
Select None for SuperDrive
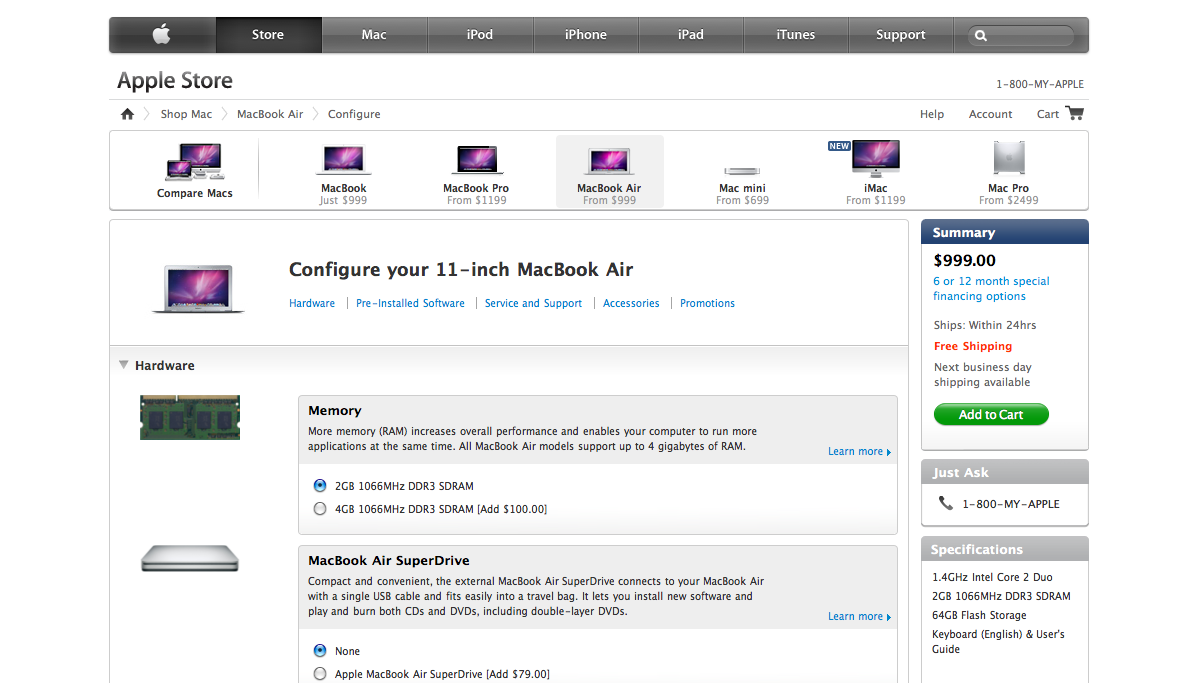tap(320, 651)
